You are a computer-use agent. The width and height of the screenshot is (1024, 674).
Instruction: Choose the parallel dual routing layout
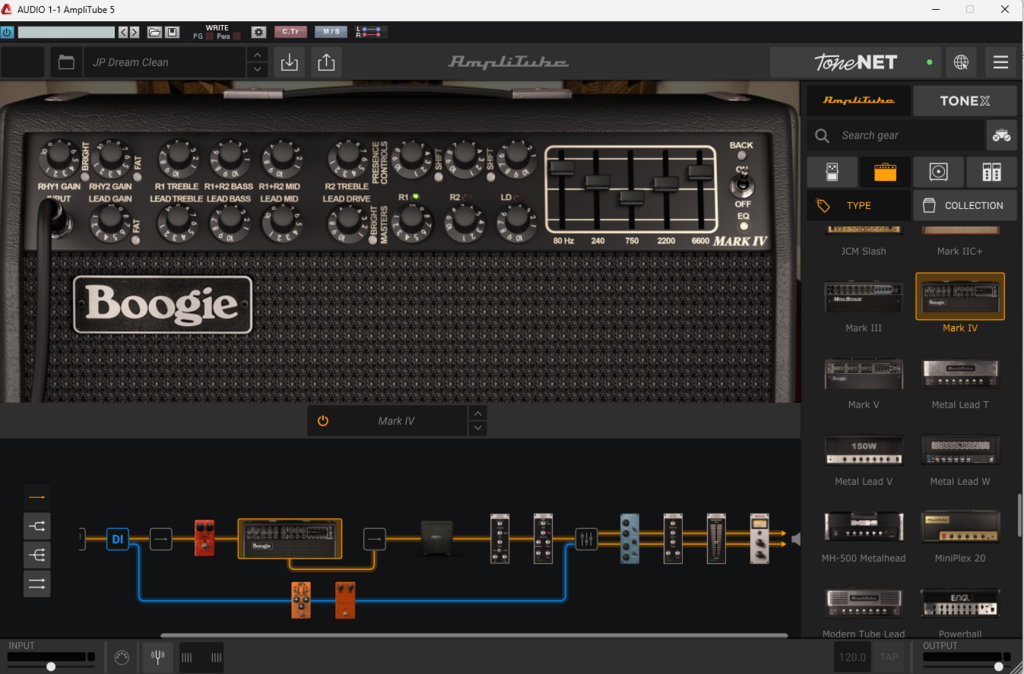[37, 583]
